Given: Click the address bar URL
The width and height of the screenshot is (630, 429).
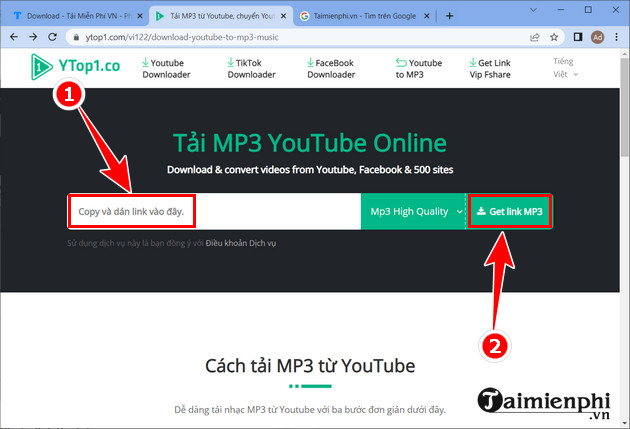Looking at the screenshot, I should click(182, 37).
